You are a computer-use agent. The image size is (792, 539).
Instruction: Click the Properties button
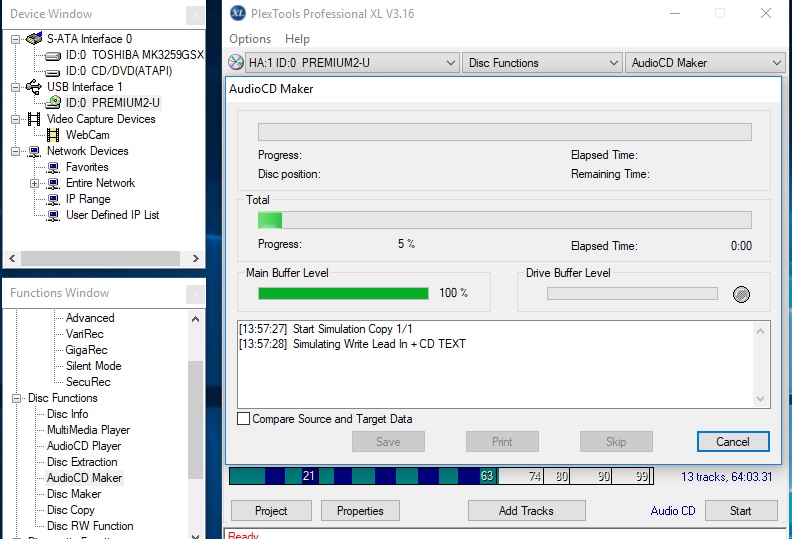point(360,511)
